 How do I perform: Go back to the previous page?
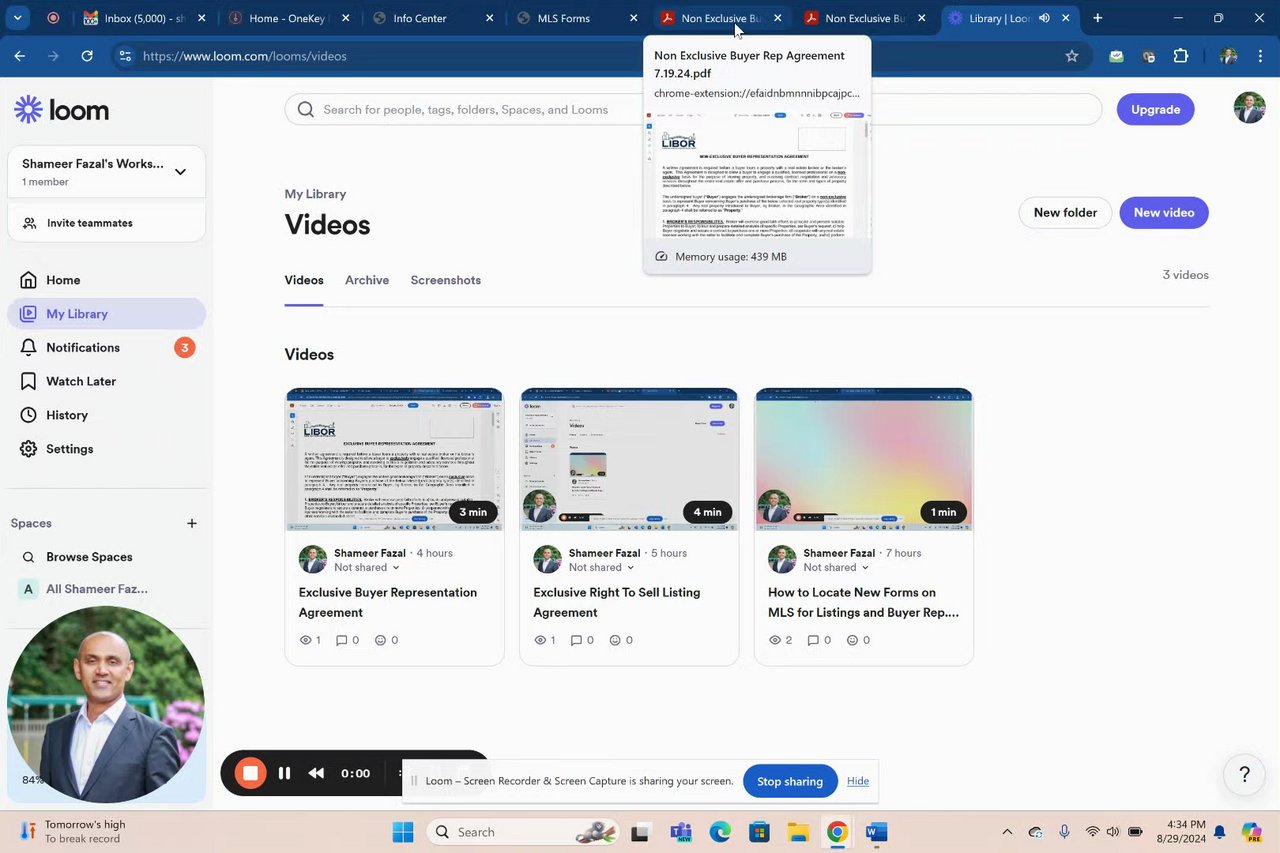(20, 56)
